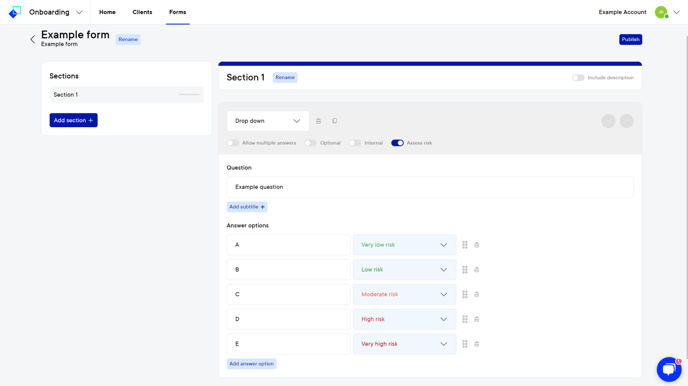
Task: Click the Example Account label
Action: [x=622, y=12]
